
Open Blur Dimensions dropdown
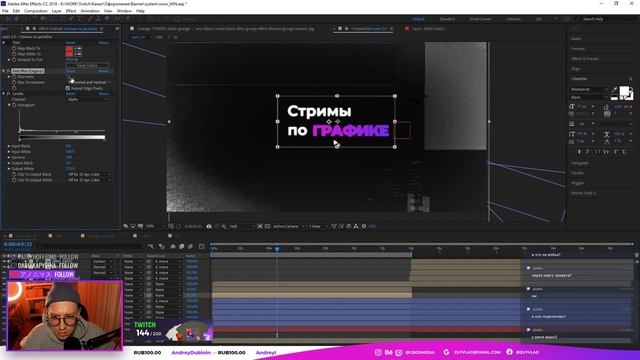[89, 82]
